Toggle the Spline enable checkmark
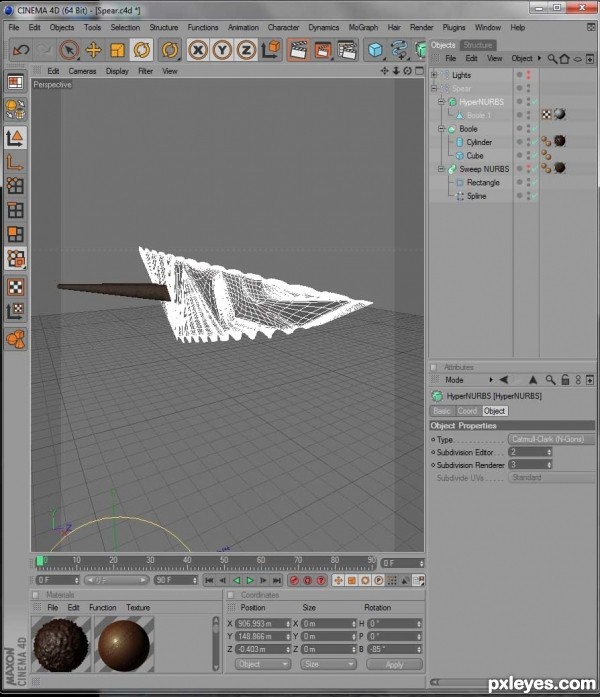This screenshot has height=697, width=600. (535, 196)
